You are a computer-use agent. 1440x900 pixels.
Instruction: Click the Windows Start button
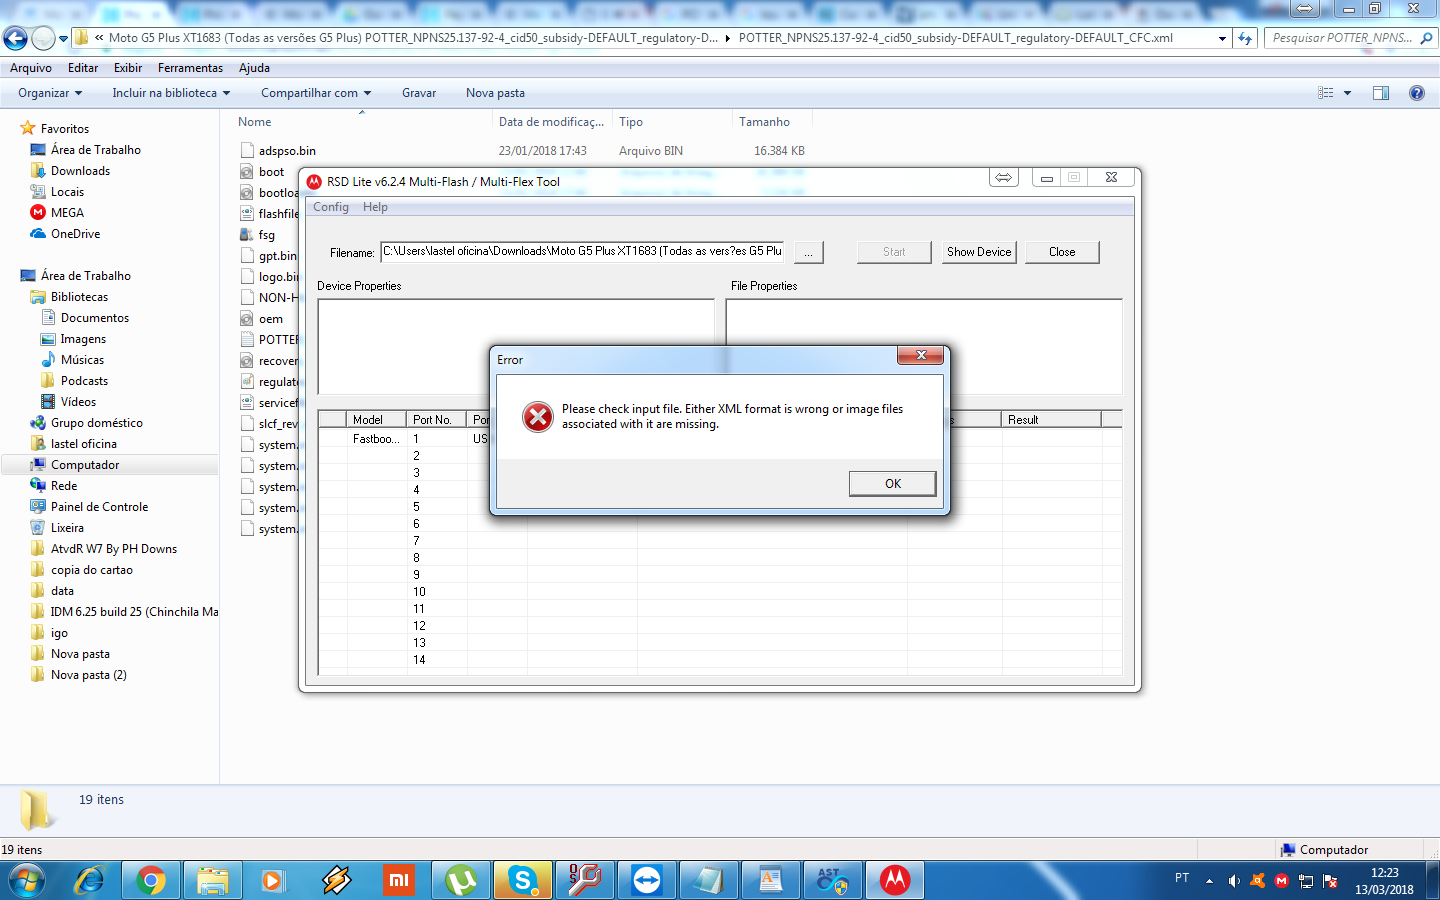28,880
